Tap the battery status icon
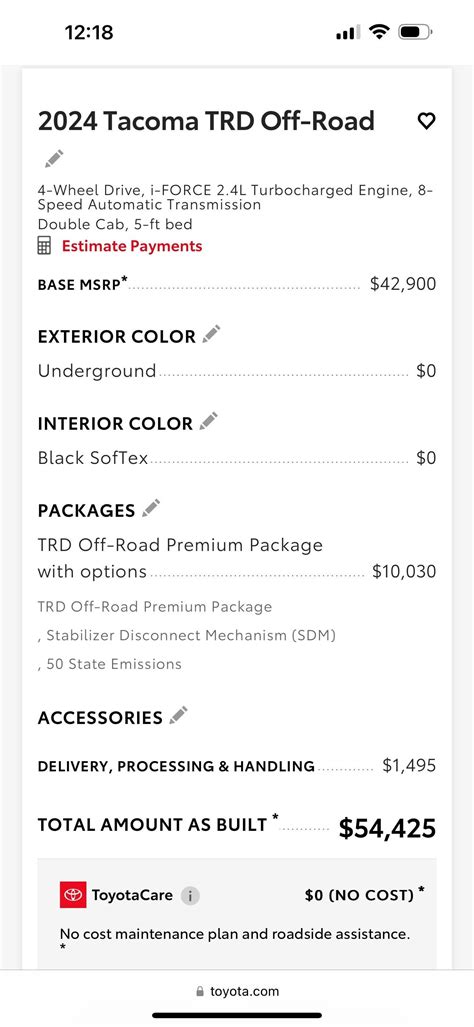Viewport: 474px width, 1027px height. click(415, 31)
